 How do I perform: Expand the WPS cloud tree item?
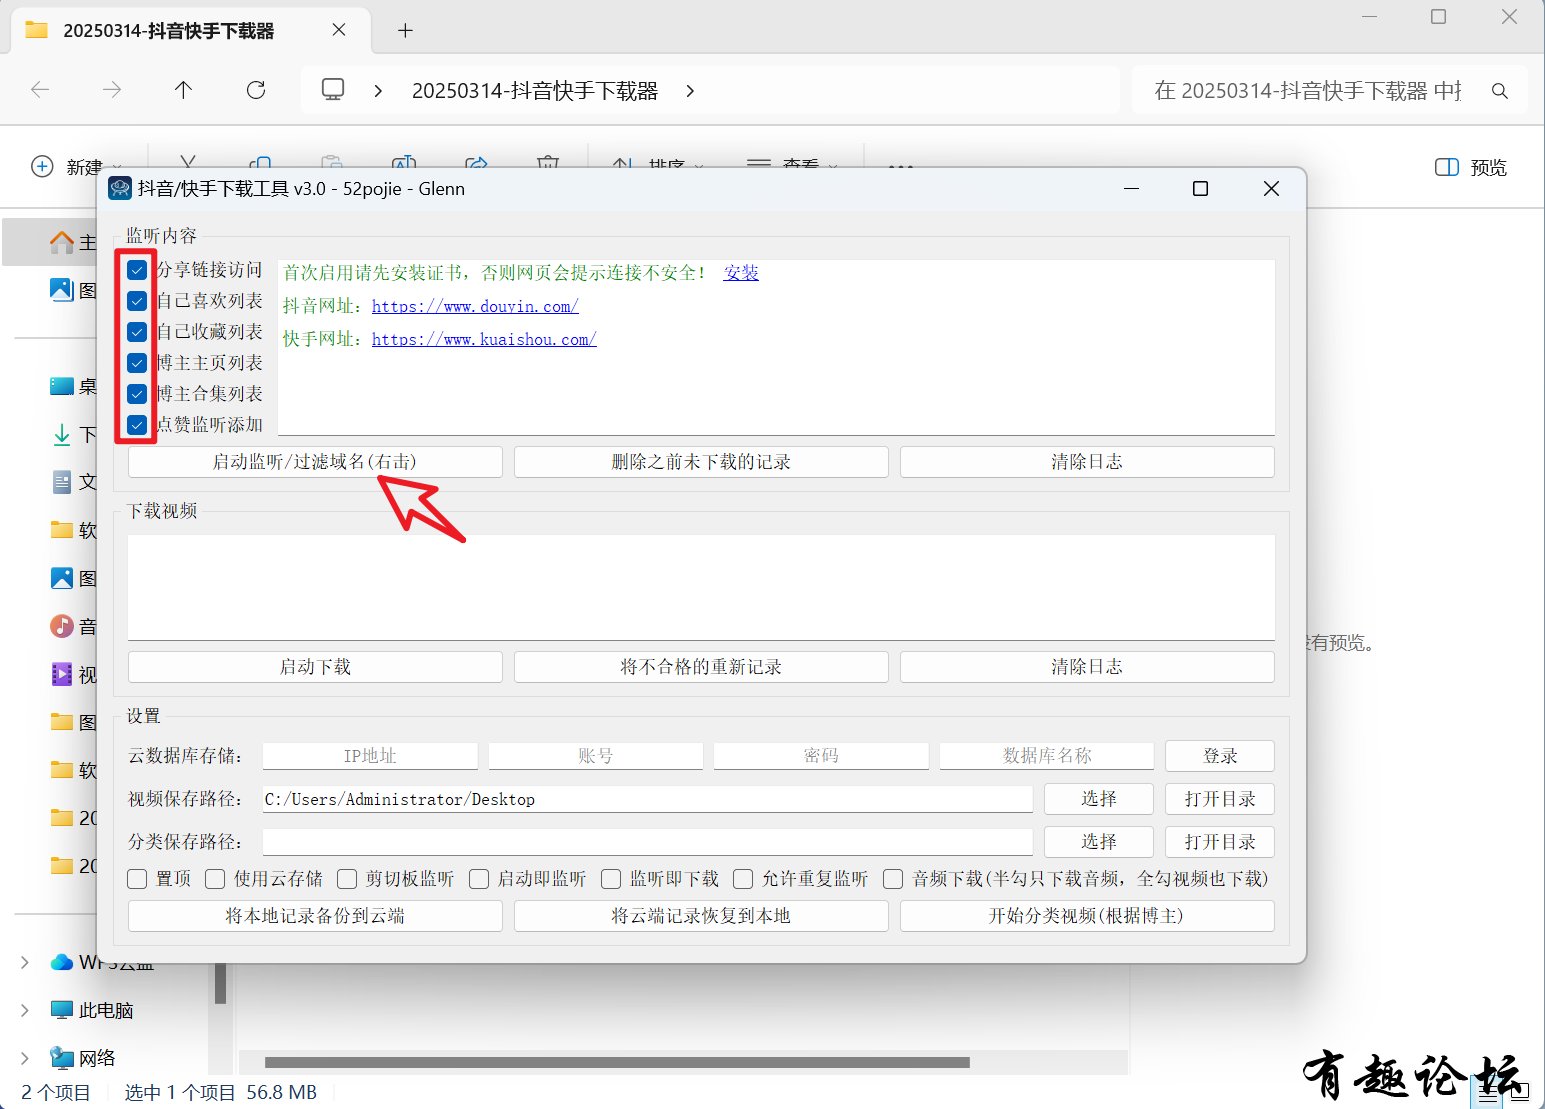tap(25, 962)
